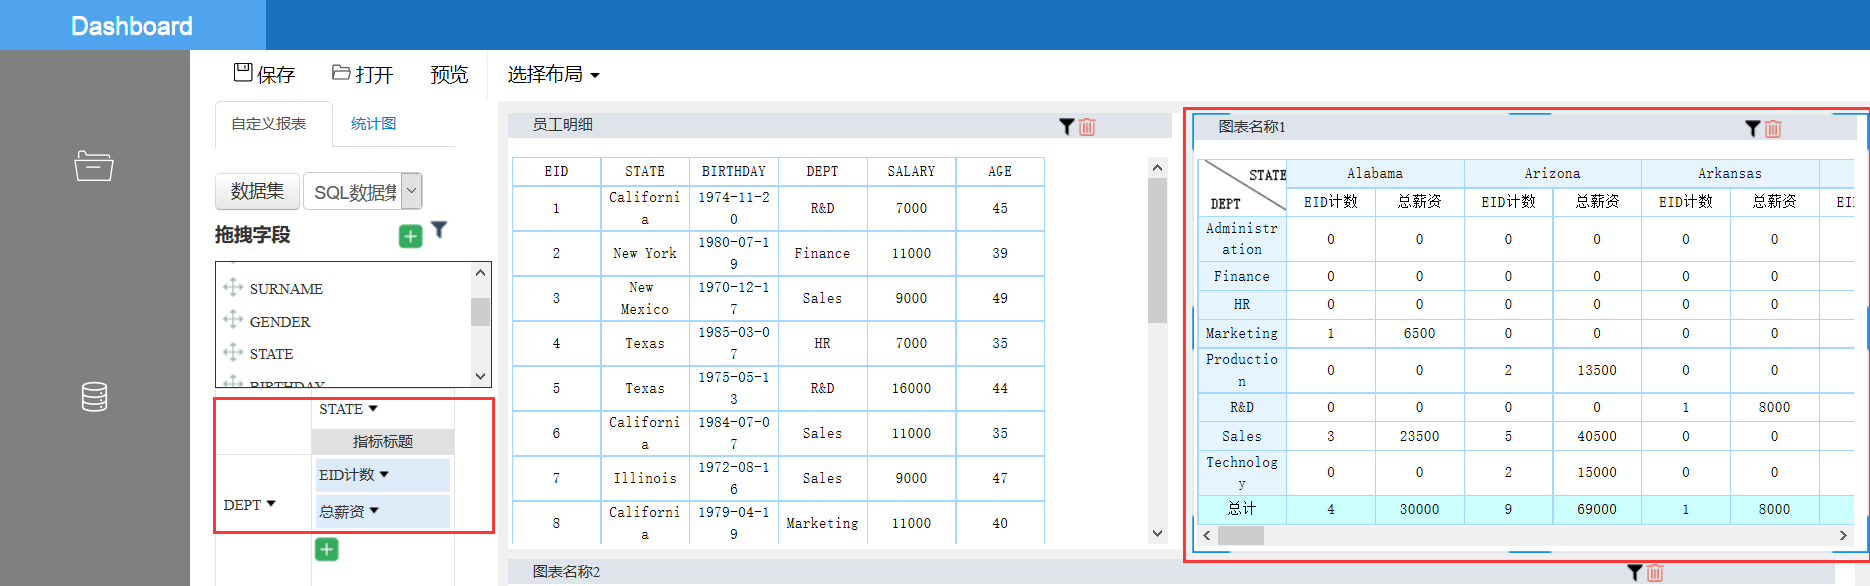Click the 69000 total value
The height and width of the screenshot is (586, 1870).
click(x=1597, y=509)
